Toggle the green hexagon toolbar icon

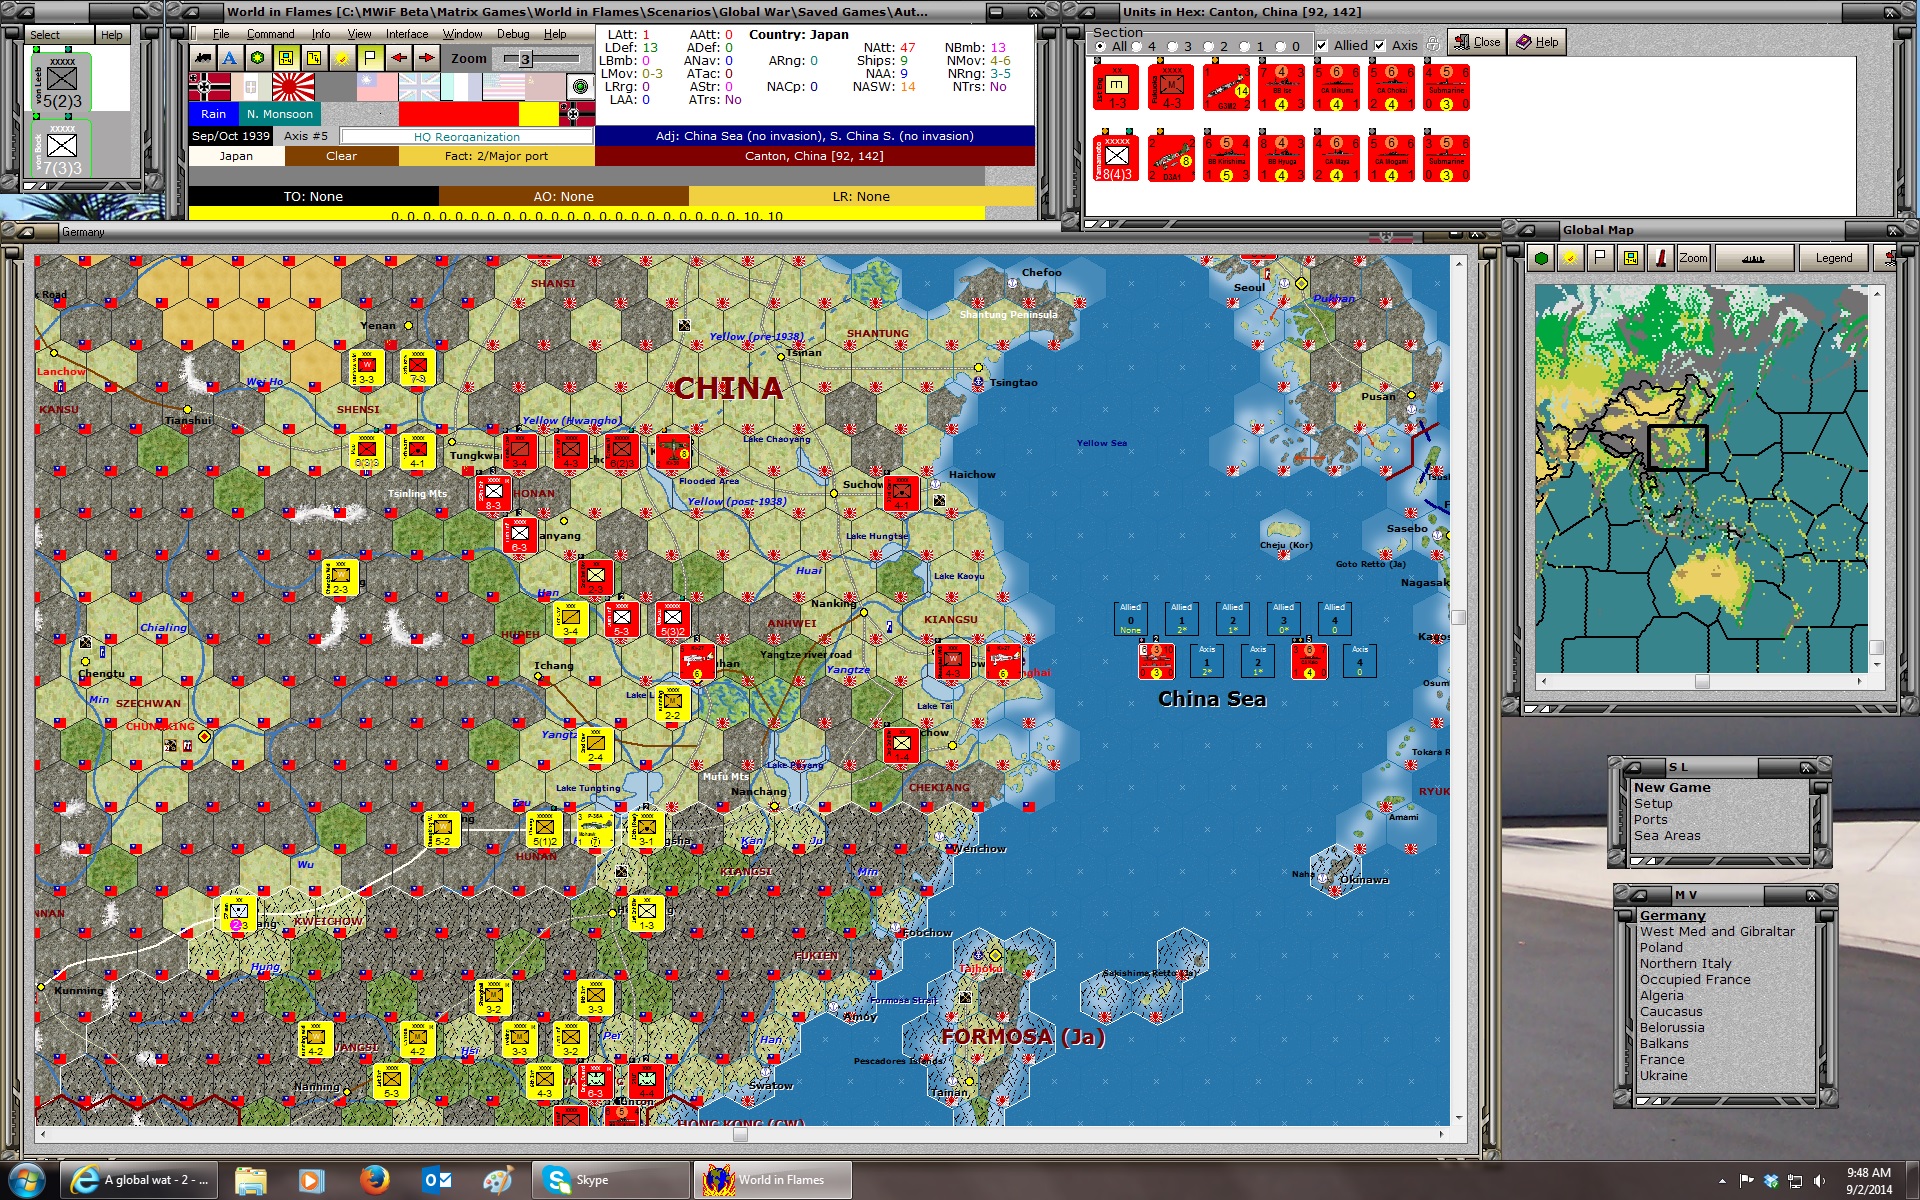point(257,58)
